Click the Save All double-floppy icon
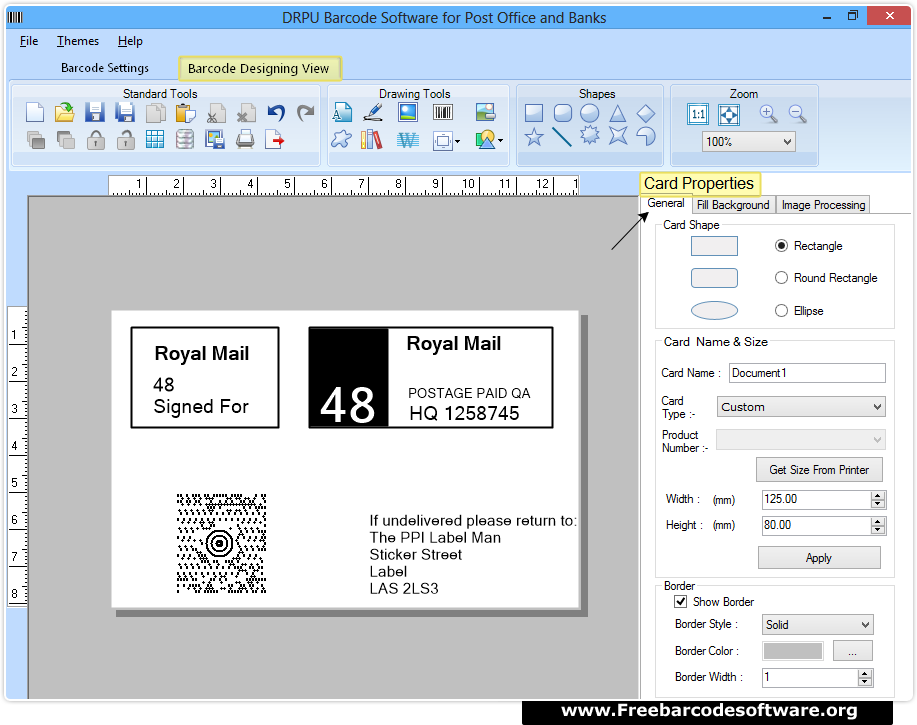The image size is (917, 725). 125,112
